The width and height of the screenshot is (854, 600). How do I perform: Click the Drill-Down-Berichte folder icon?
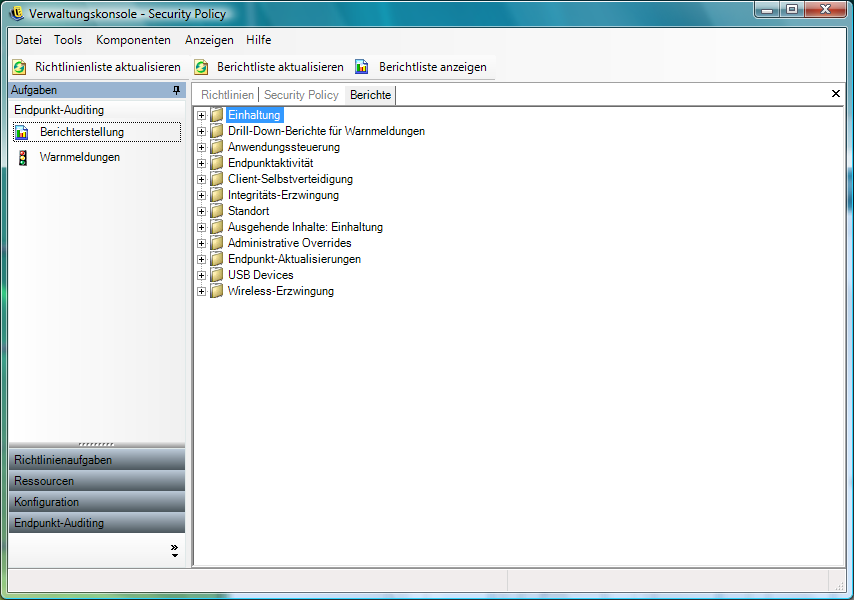pyautogui.click(x=217, y=131)
